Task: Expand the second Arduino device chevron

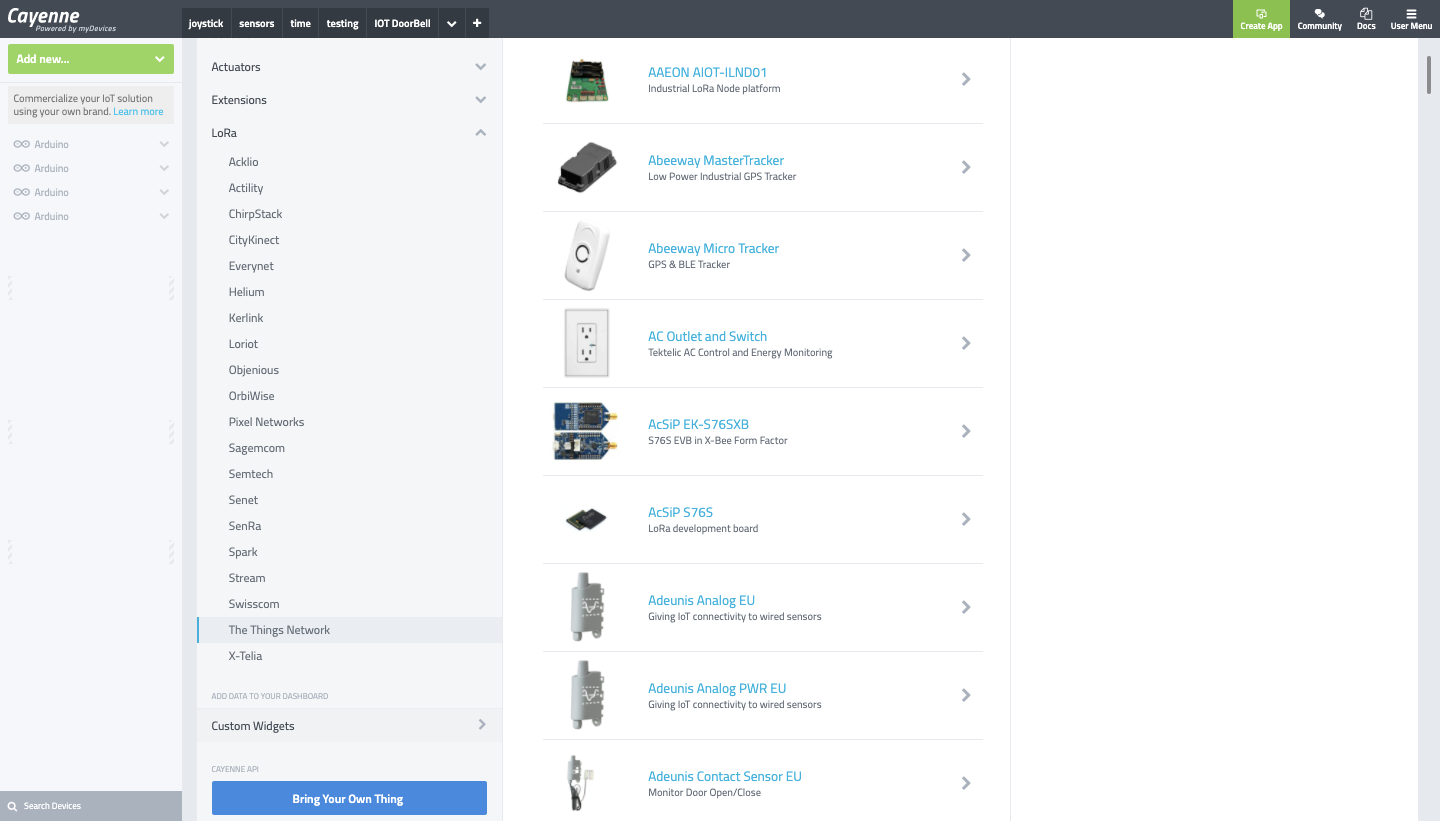Action: tap(164, 168)
